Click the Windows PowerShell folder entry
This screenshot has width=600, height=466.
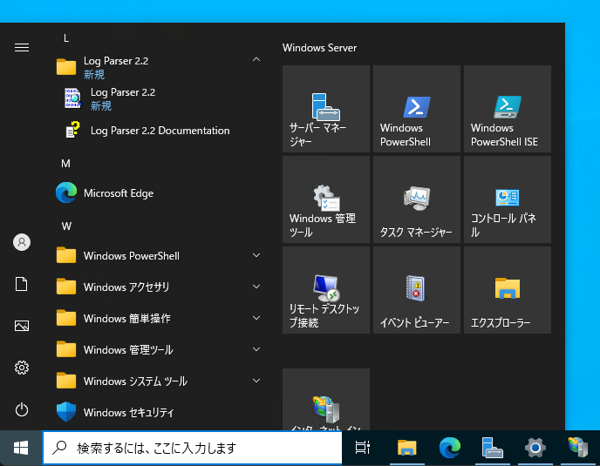pos(161,256)
